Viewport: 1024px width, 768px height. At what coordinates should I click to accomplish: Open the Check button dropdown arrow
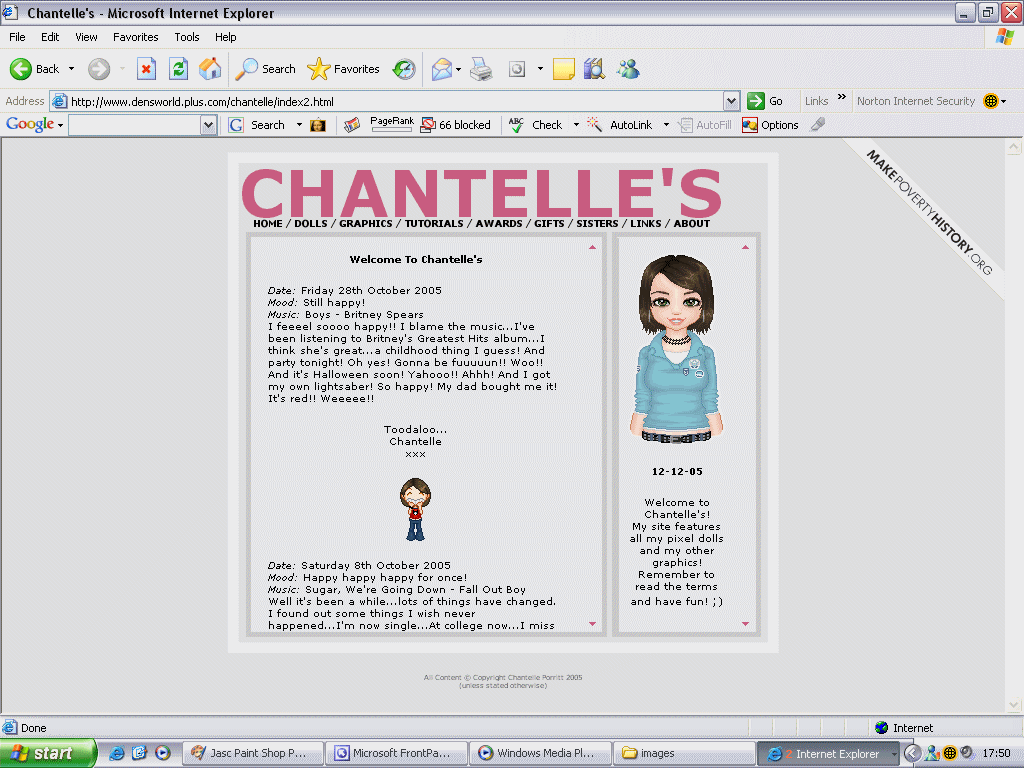tap(576, 125)
